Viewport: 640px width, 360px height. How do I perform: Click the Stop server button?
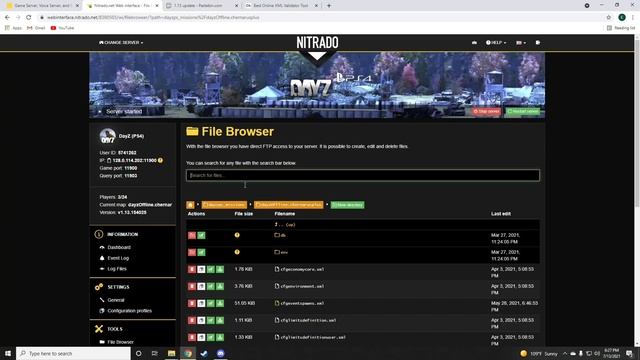(x=486, y=111)
